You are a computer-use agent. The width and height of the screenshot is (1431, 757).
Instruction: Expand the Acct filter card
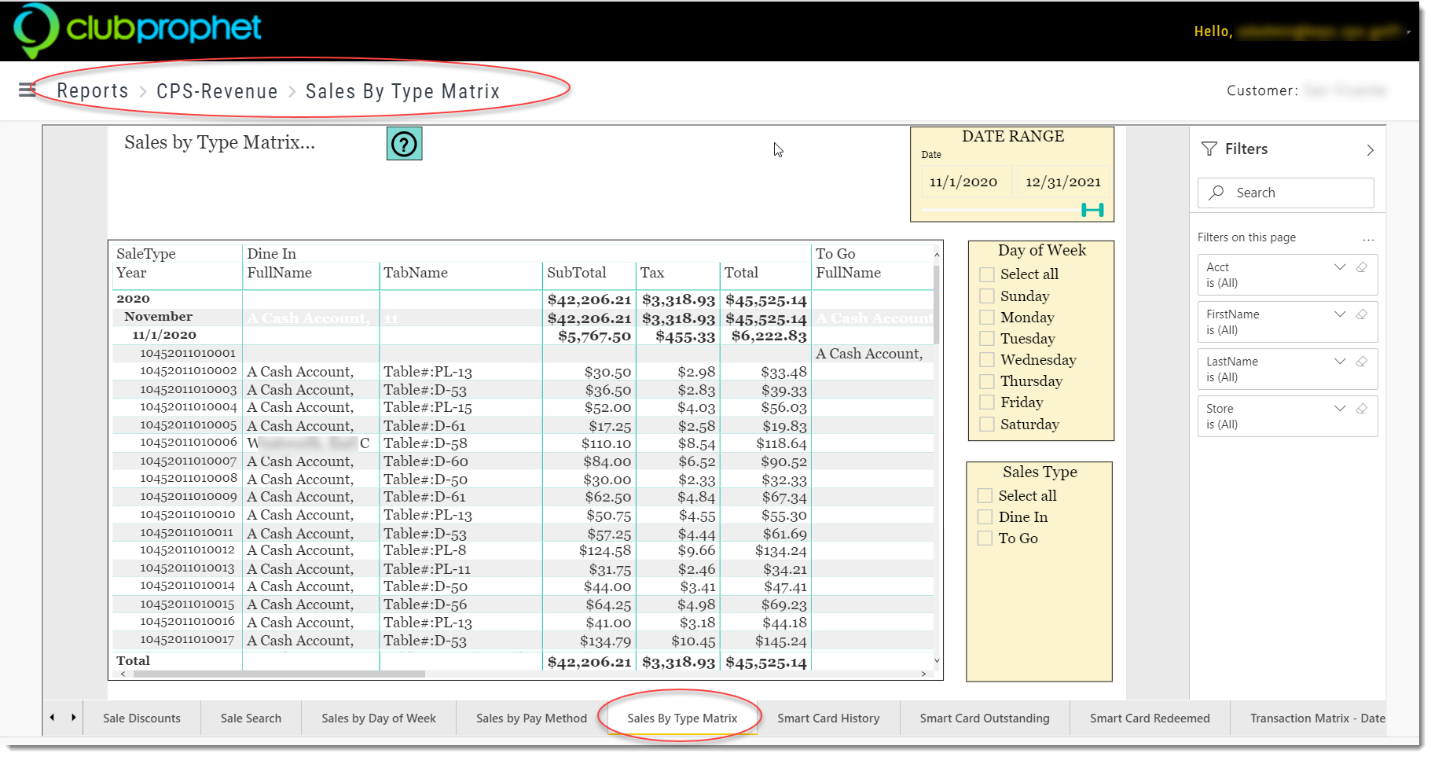pos(1340,268)
